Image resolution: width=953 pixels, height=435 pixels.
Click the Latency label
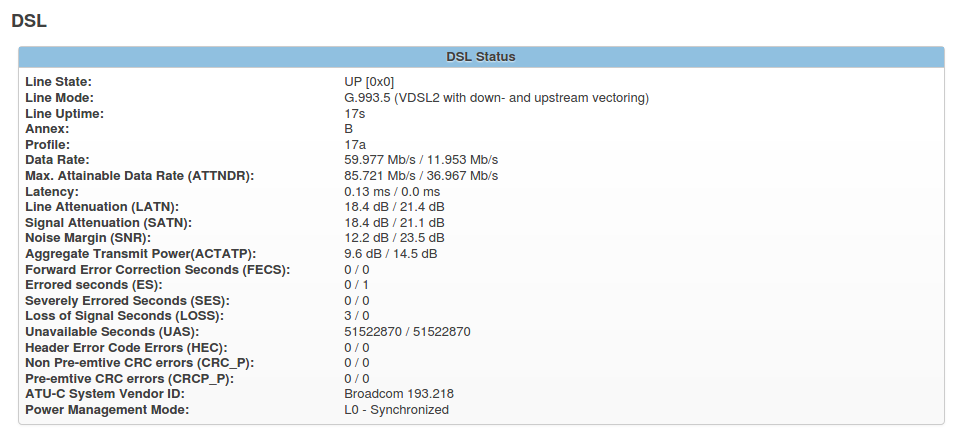pyautogui.click(x=51, y=191)
